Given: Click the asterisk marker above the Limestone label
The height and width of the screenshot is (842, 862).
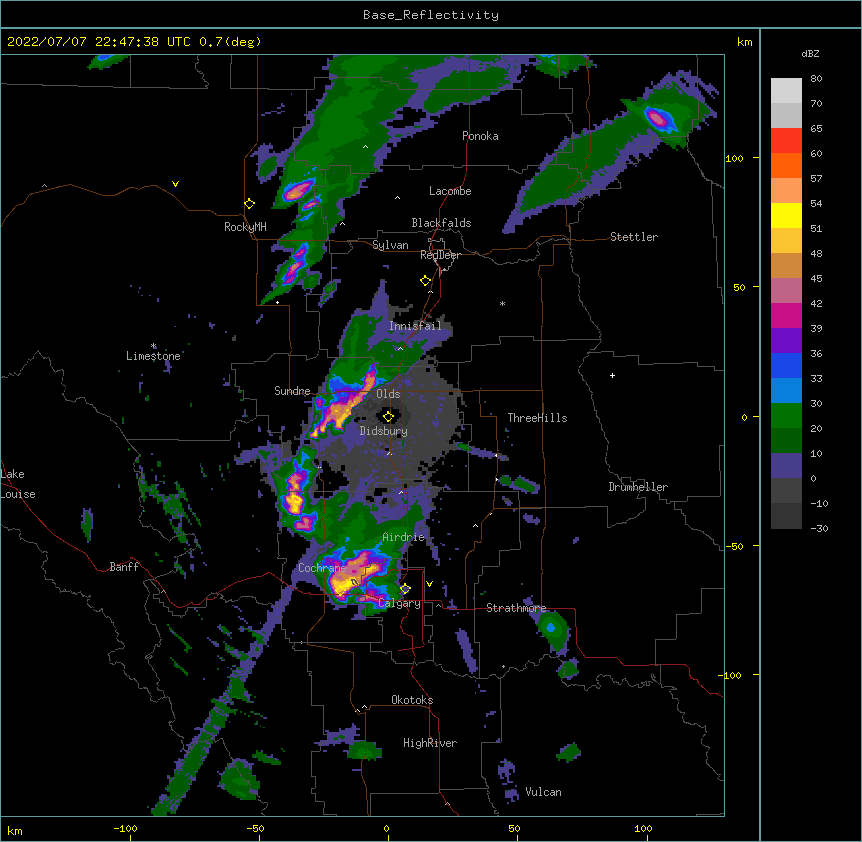Looking at the screenshot, I should [153, 346].
